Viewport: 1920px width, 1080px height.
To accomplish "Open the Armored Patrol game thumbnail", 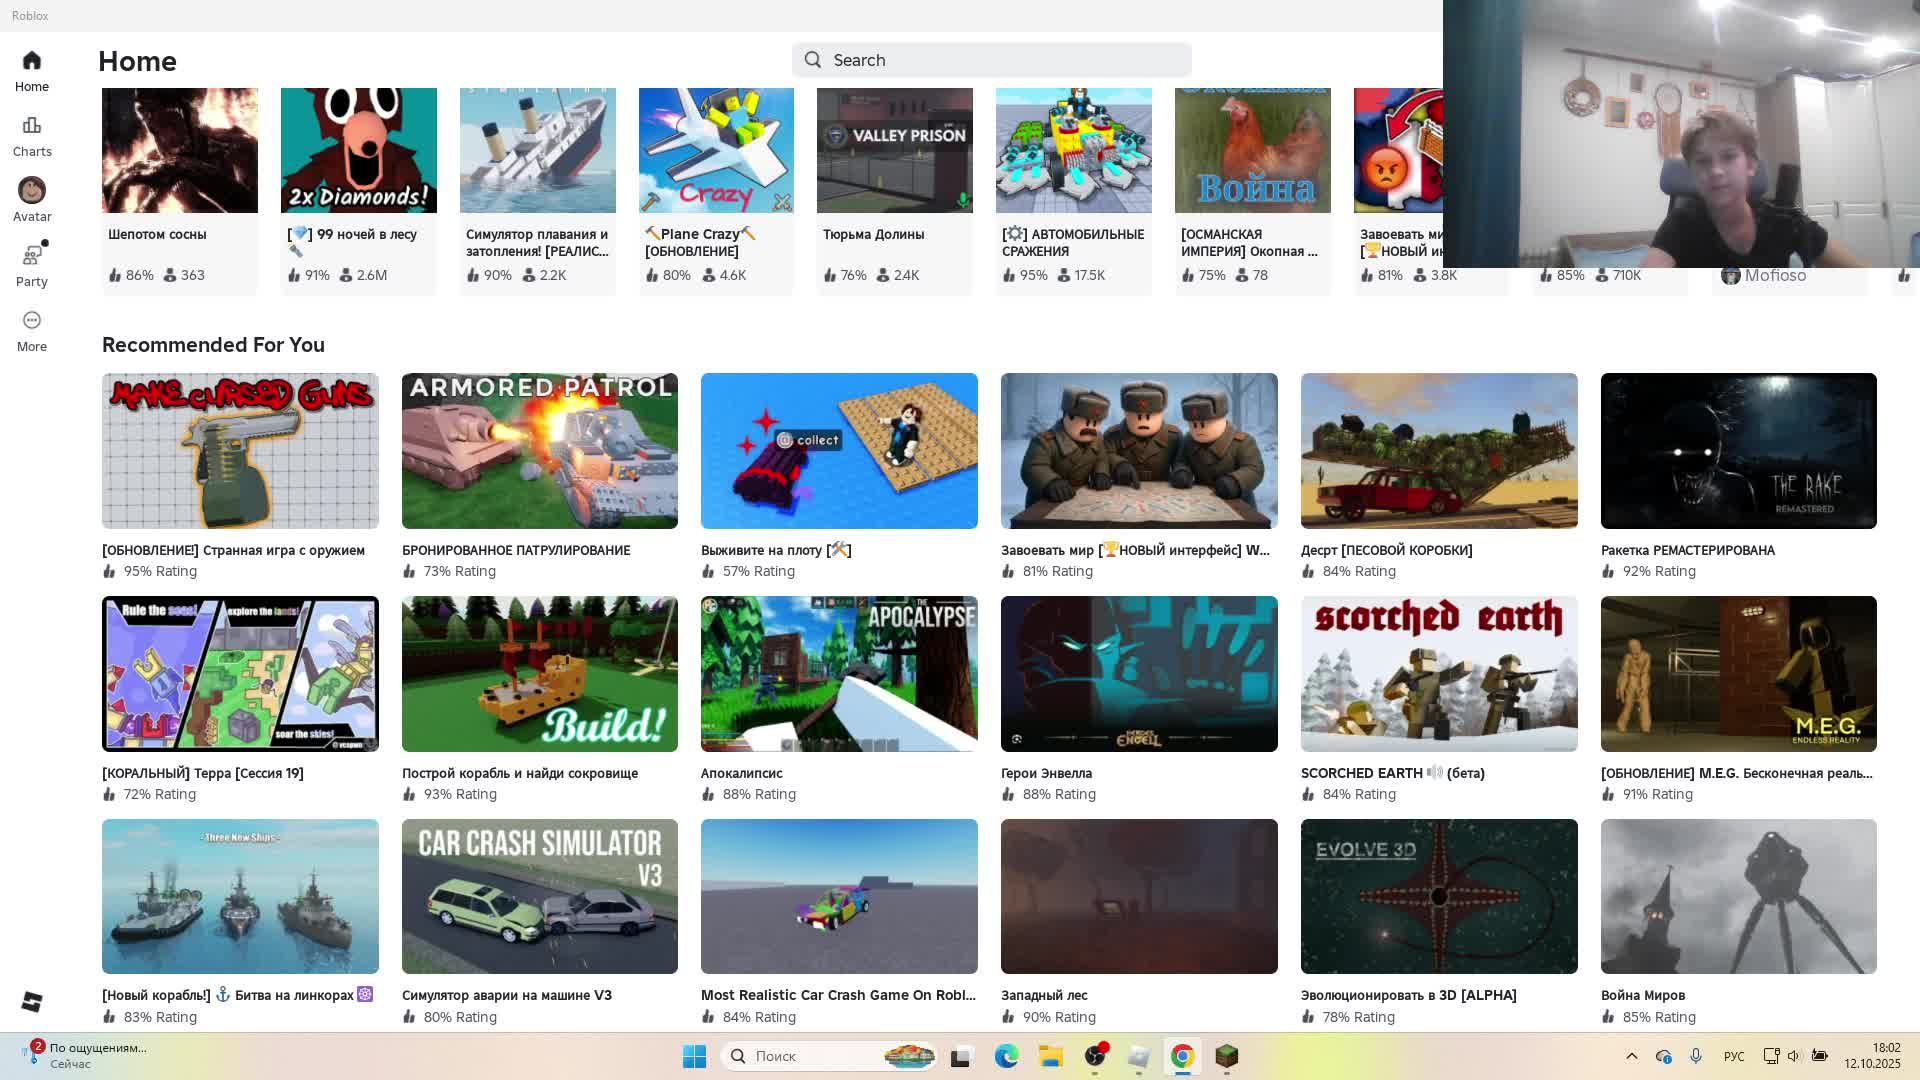I will pos(540,451).
